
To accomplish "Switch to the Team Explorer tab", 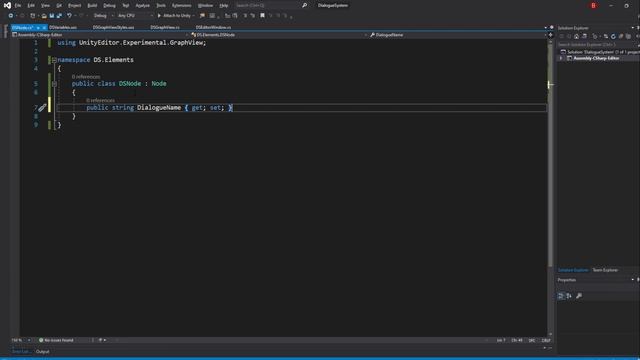I will [605, 270].
